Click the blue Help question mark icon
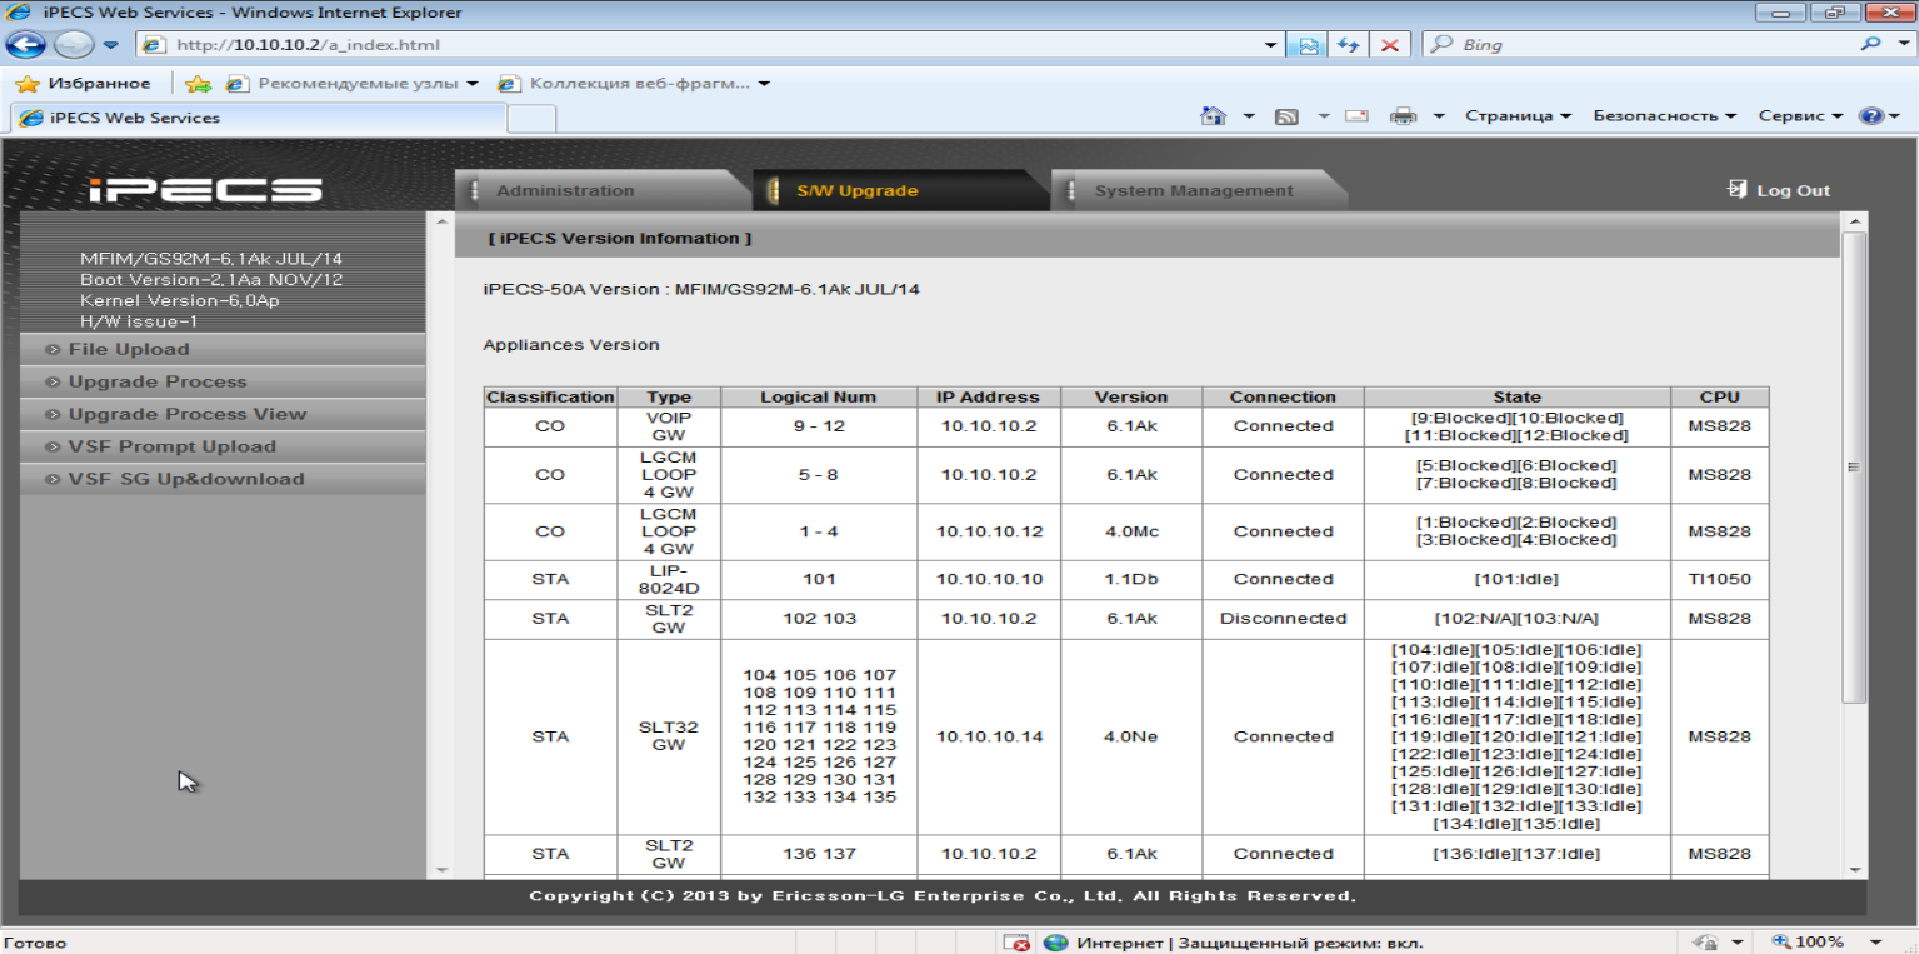The image size is (1919, 954). (x=1870, y=116)
